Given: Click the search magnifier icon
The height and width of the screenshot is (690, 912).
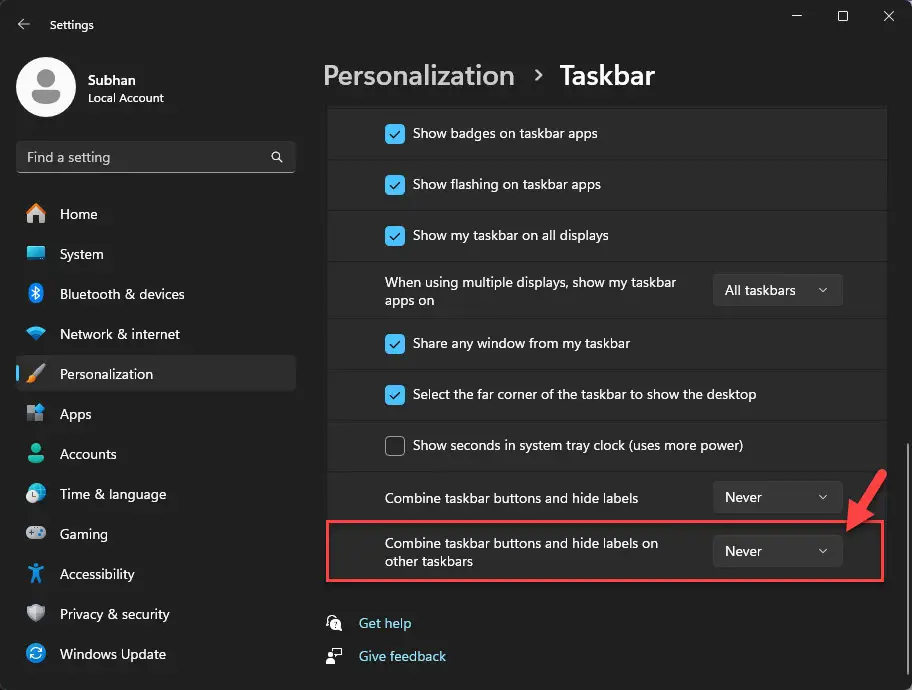Looking at the screenshot, I should point(277,157).
